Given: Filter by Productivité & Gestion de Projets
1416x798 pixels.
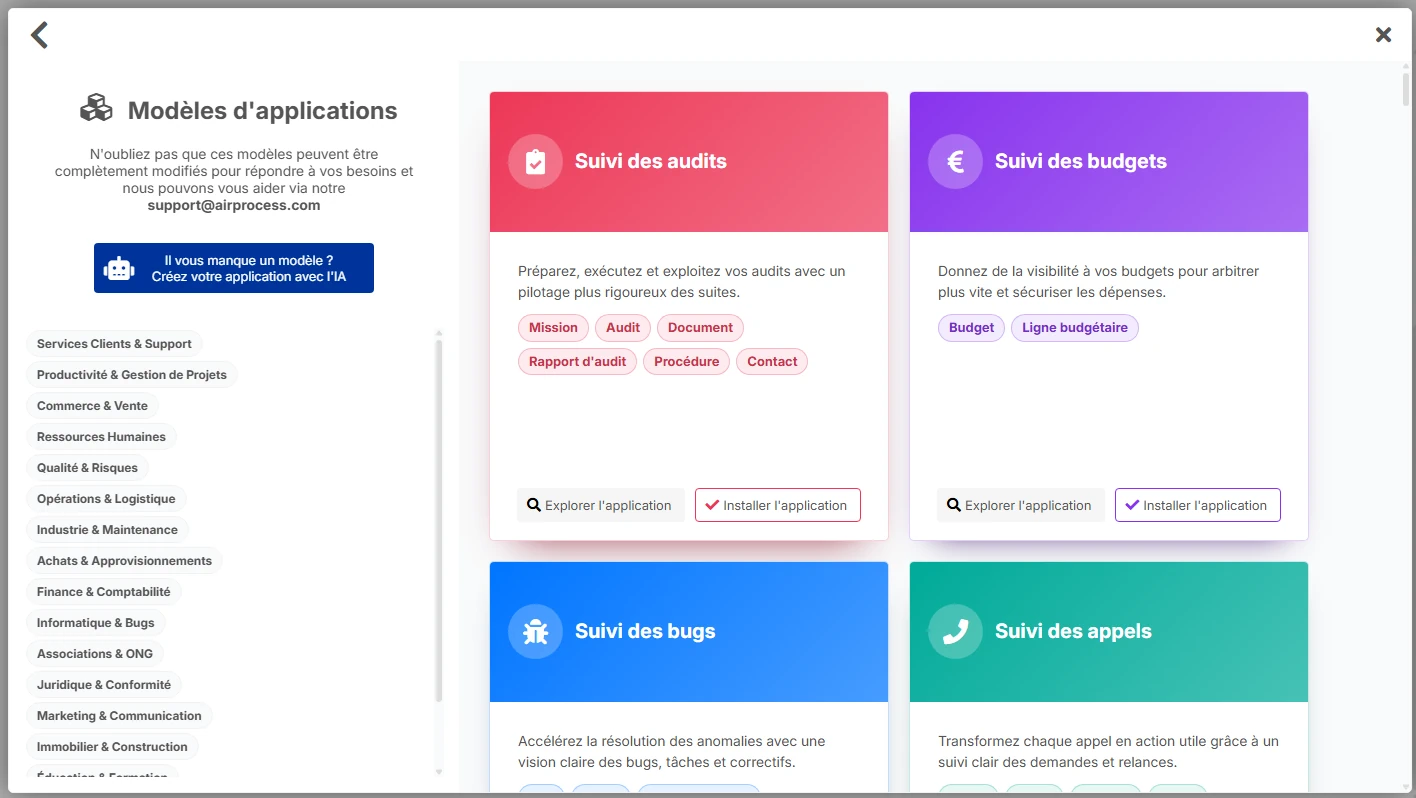Looking at the screenshot, I should (132, 375).
